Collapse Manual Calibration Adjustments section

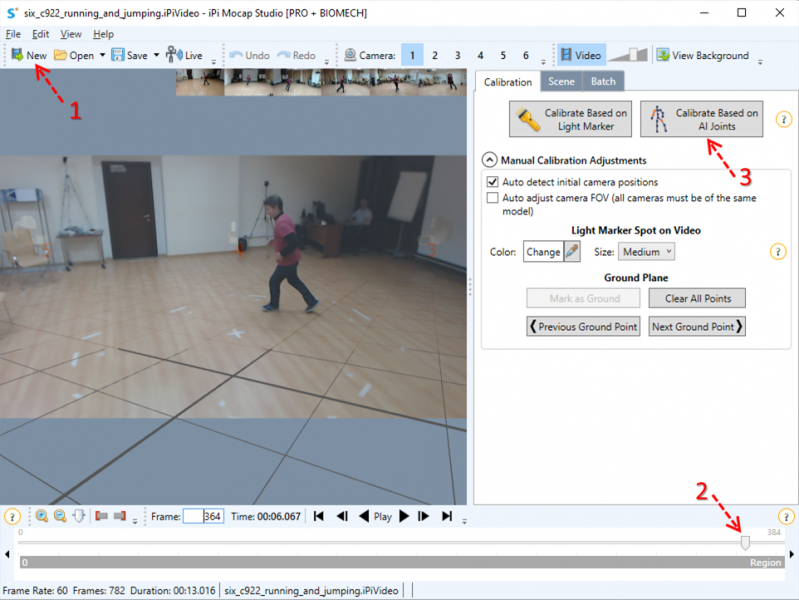(489, 160)
